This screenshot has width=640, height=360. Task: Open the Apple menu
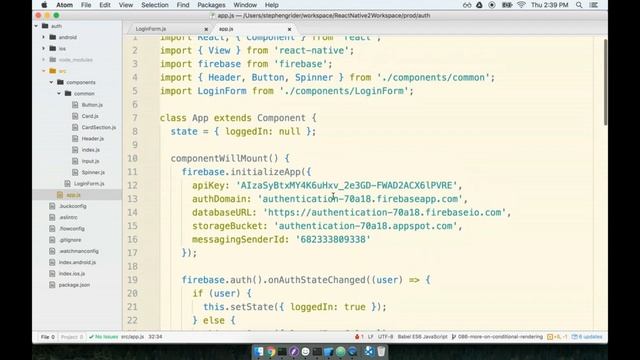[x=44, y=5]
